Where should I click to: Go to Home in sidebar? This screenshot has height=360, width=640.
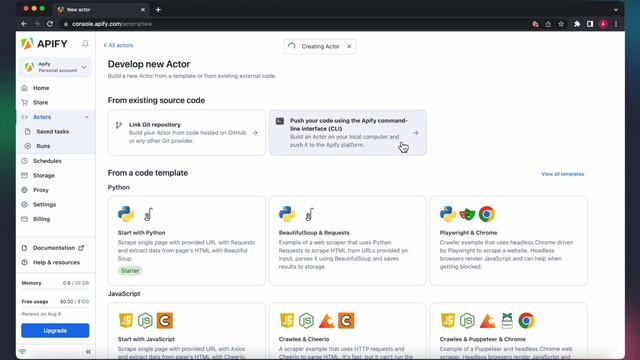pos(41,88)
